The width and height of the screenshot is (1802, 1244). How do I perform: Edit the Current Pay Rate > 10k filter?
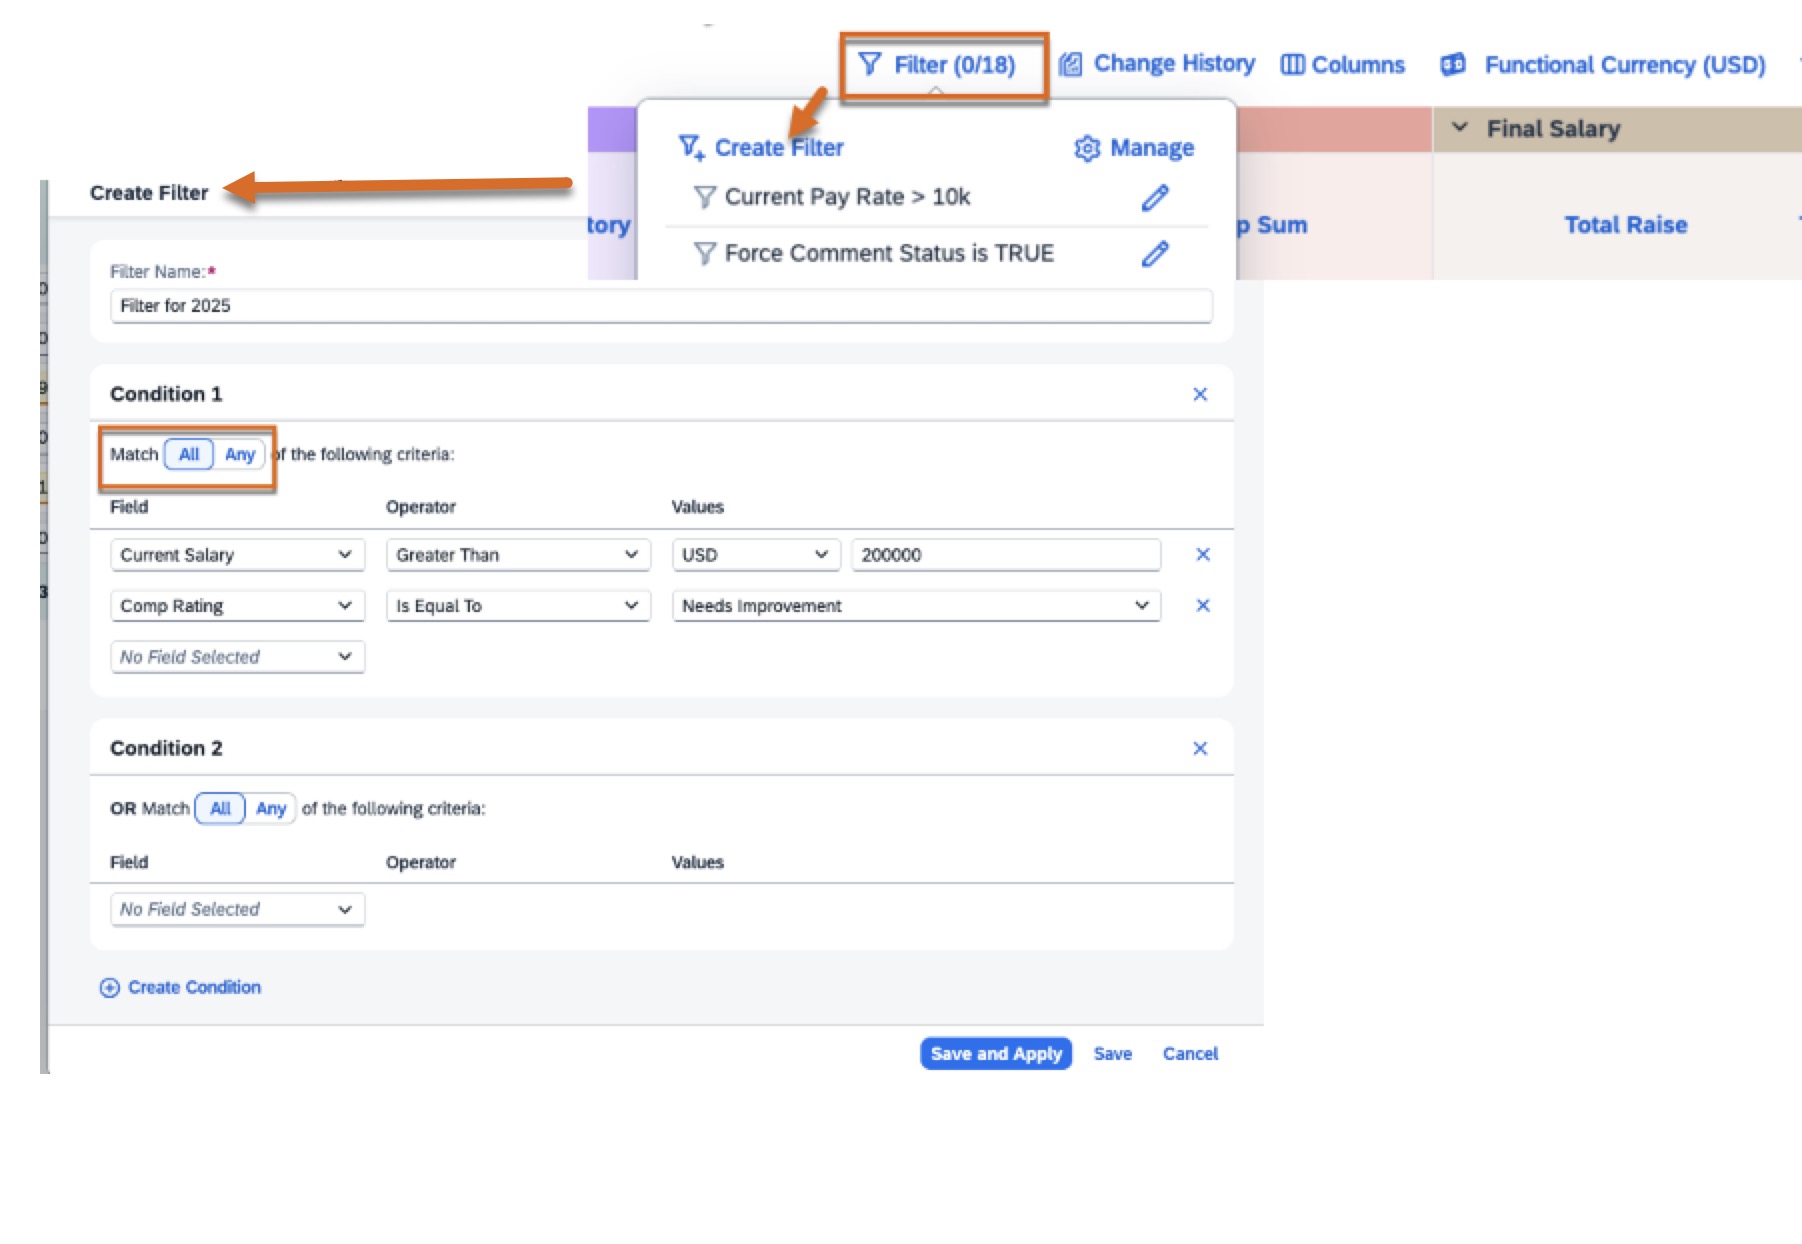click(x=1154, y=198)
